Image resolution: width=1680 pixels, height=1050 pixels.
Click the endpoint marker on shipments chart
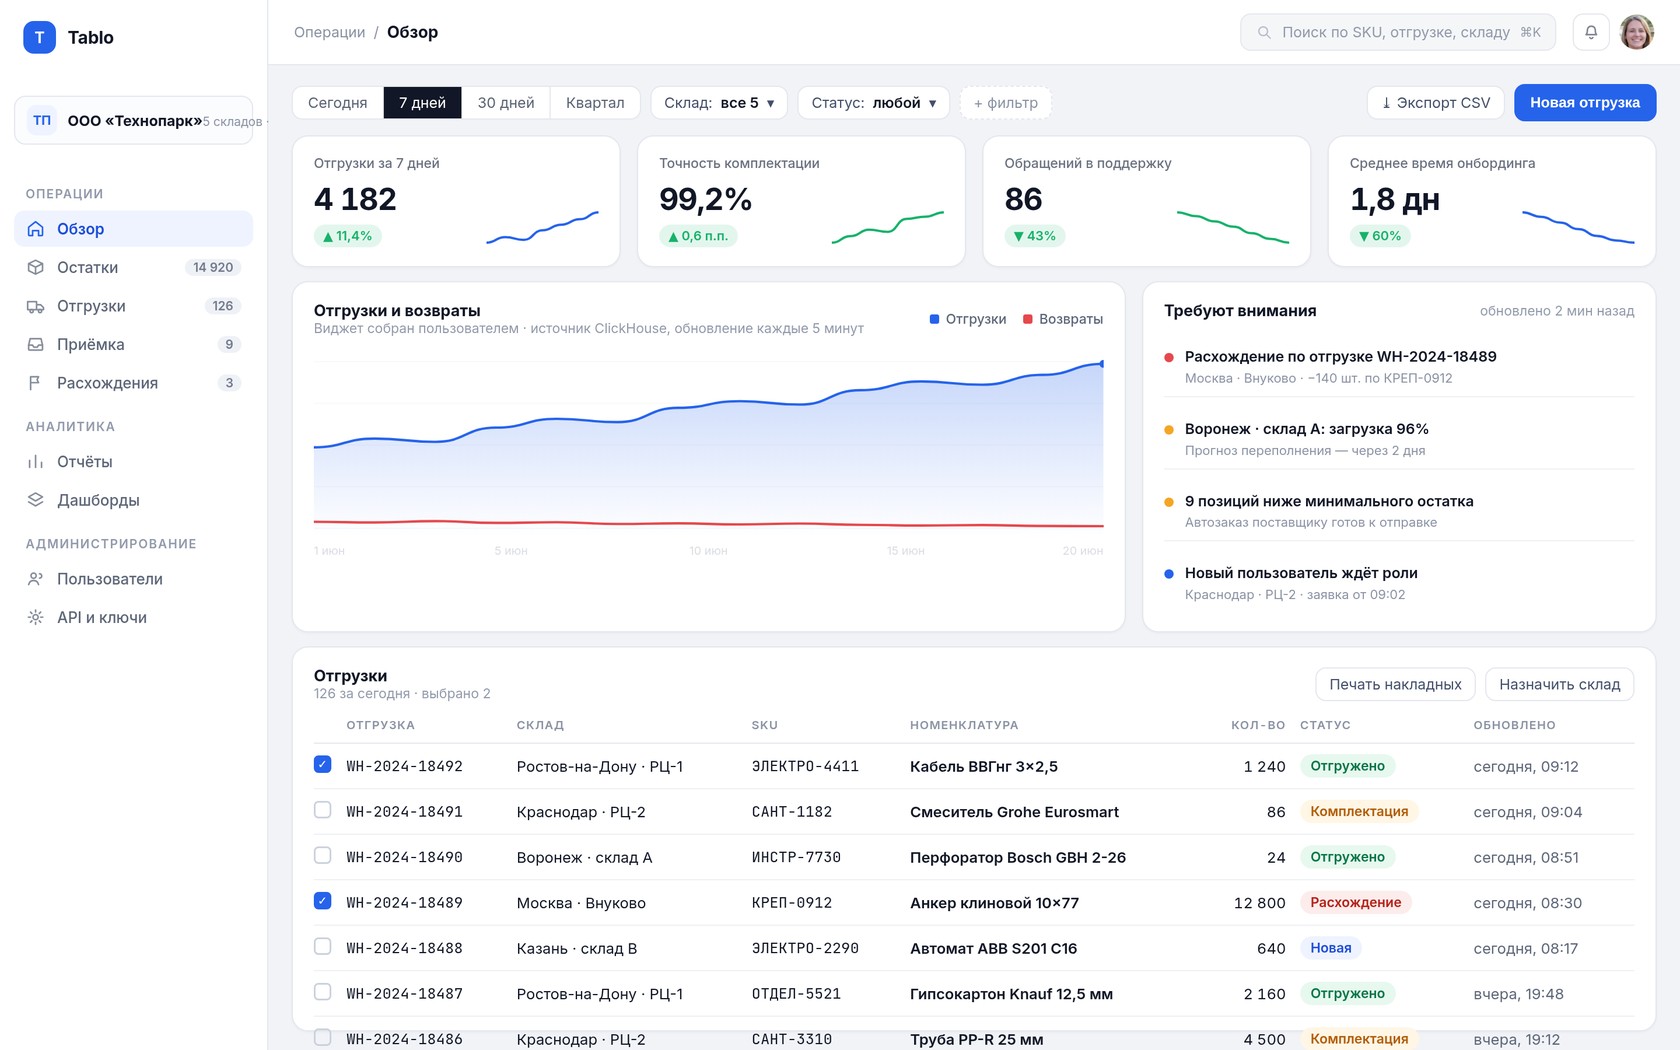point(1102,364)
